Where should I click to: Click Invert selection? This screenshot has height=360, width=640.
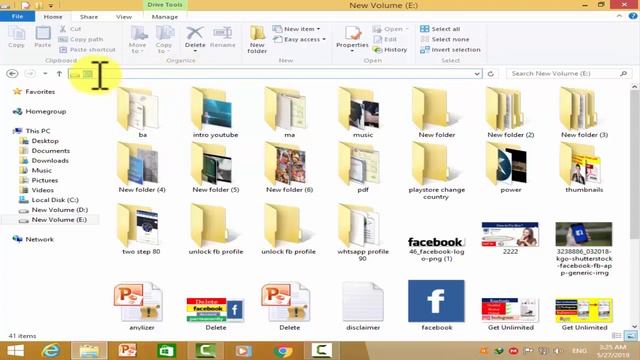(450, 49)
